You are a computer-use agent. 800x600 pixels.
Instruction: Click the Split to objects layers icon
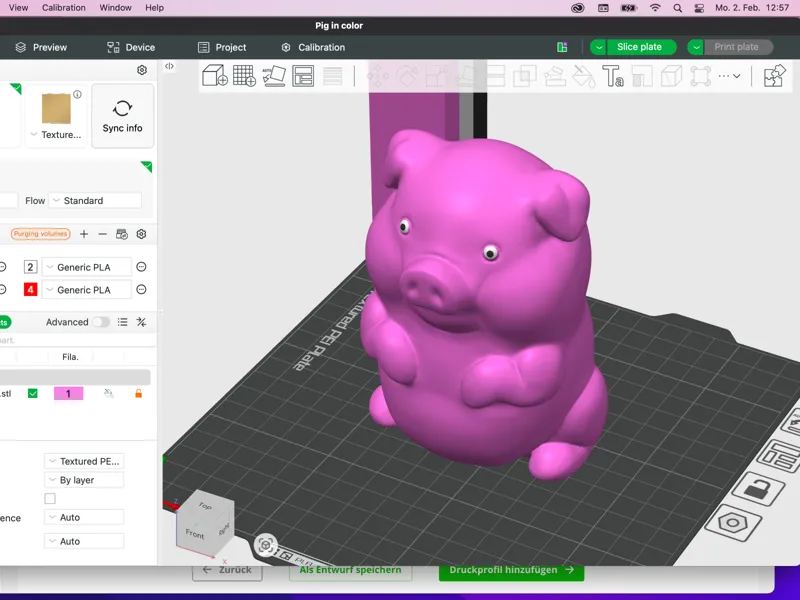(333, 76)
